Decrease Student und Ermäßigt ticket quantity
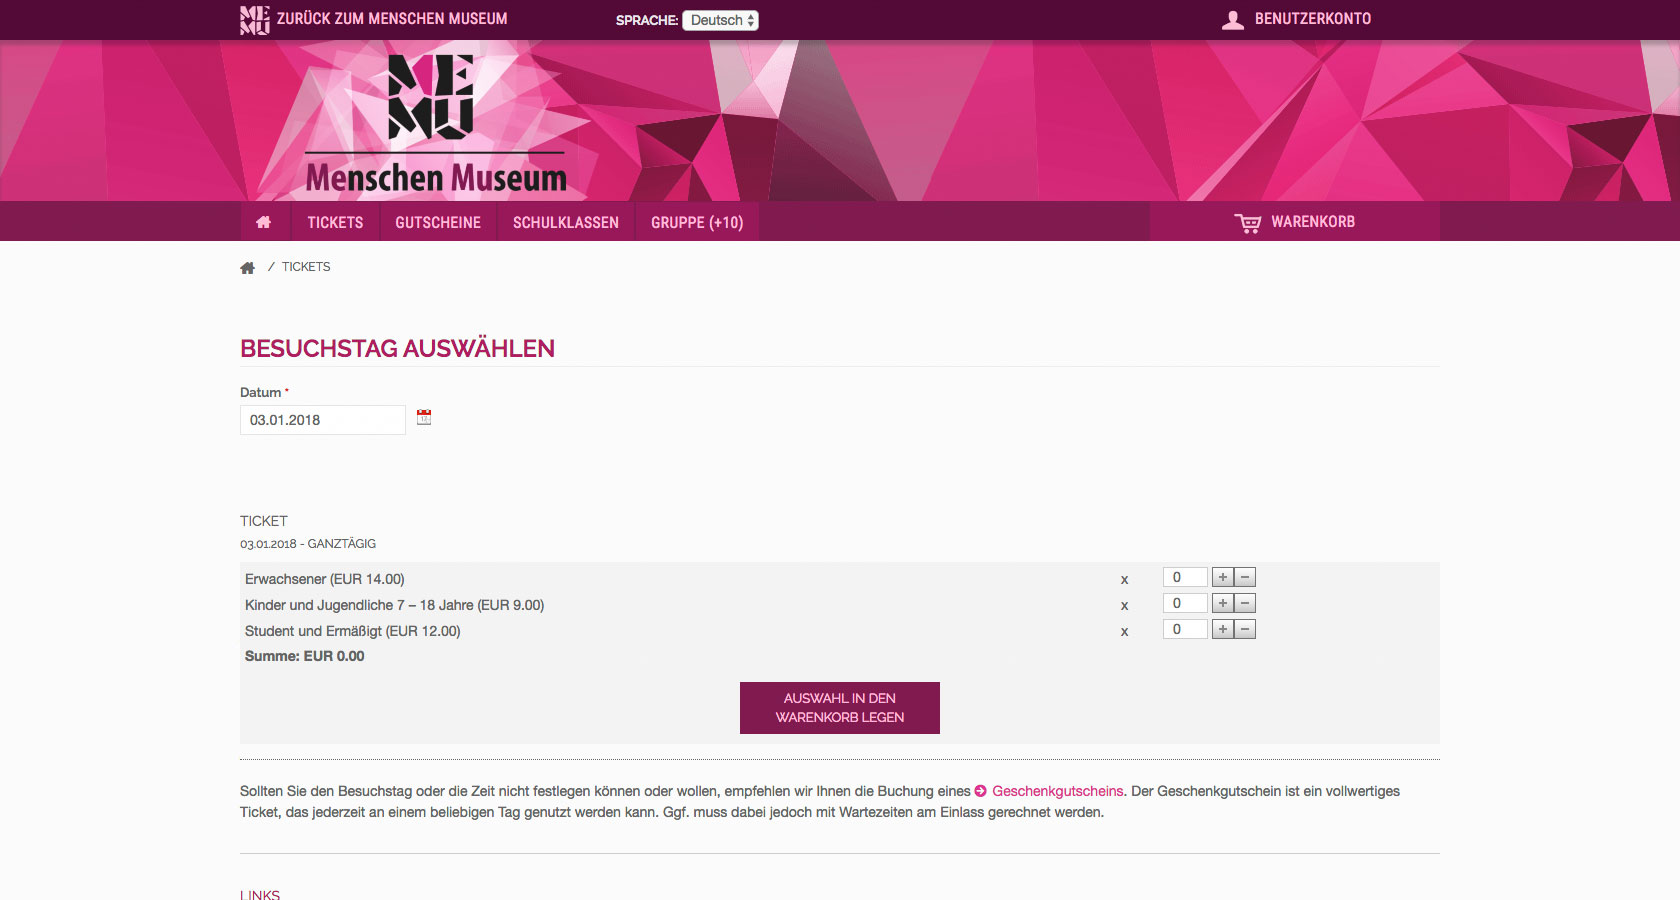Image resolution: width=1680 pixels, height=900 pixels. (x=1245, y=629)
